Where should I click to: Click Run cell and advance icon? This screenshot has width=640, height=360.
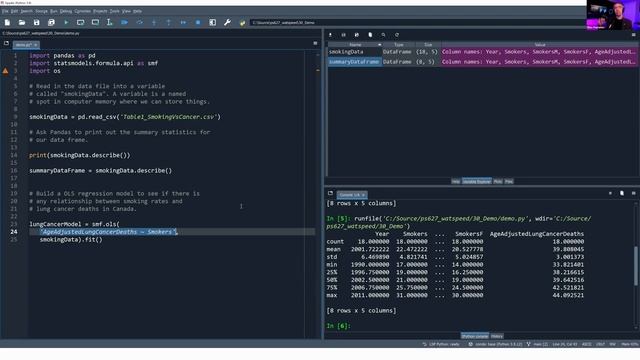[x=95, y=22]
